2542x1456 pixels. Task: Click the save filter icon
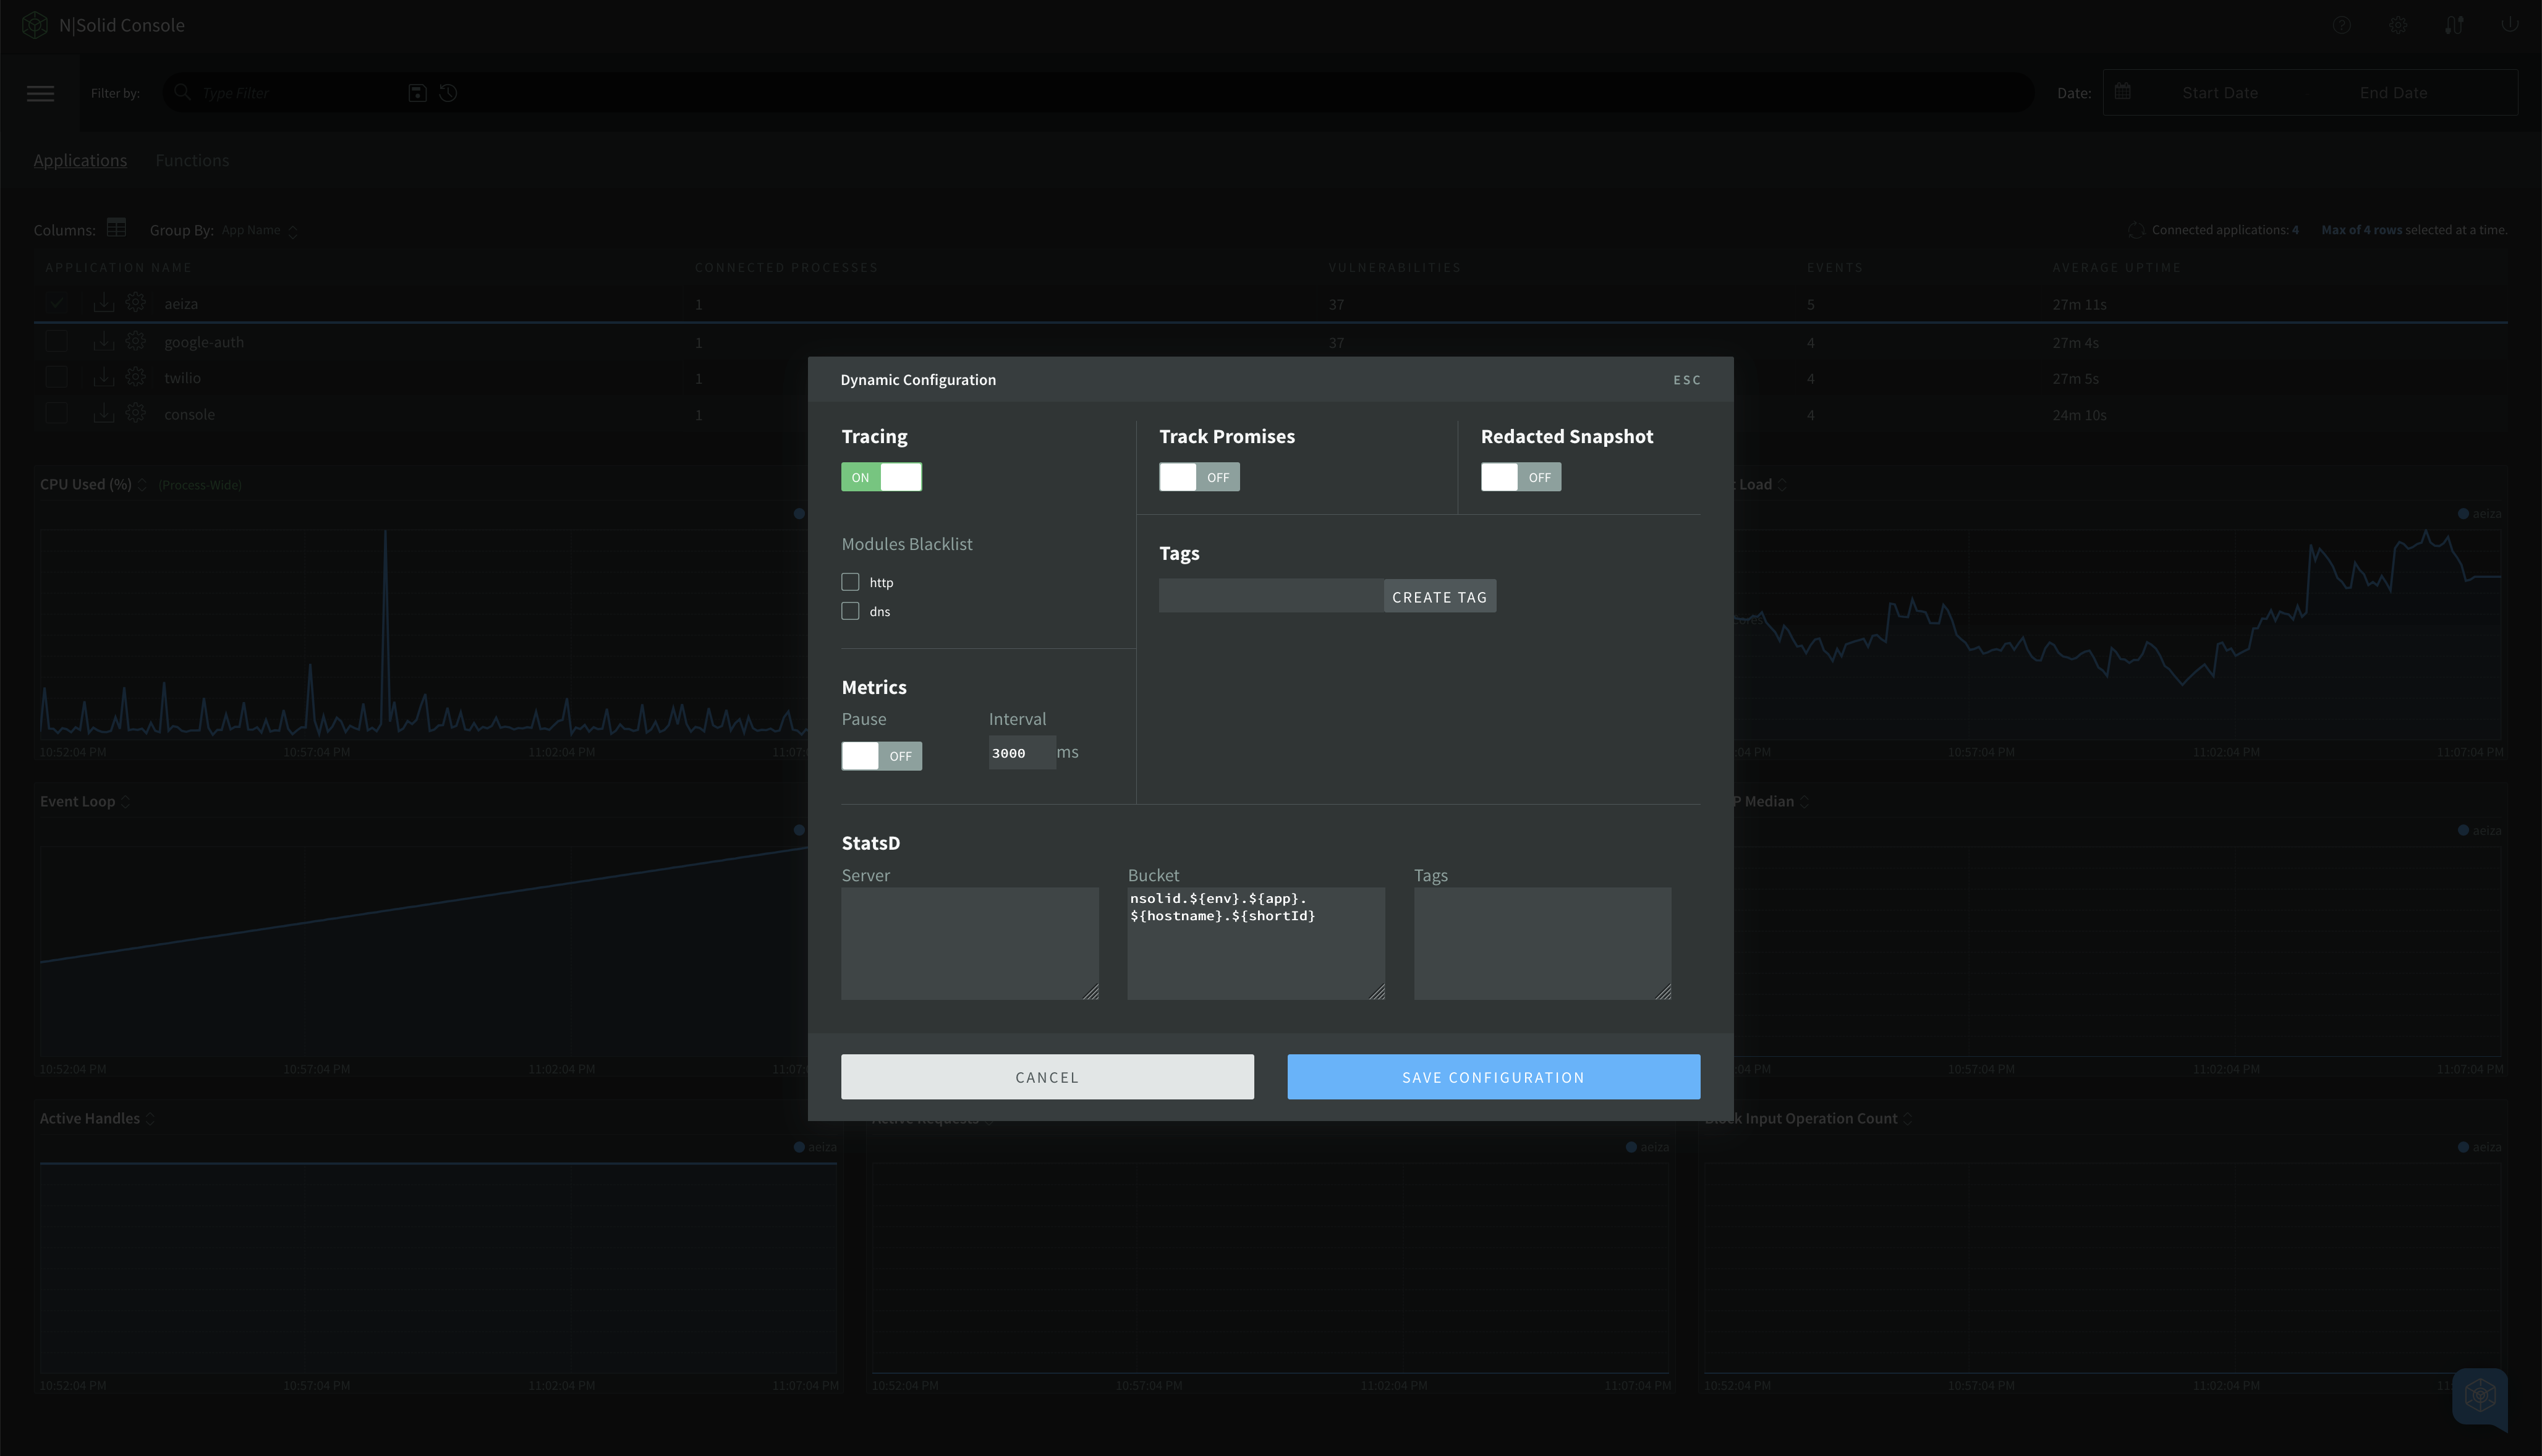(x=417, y=93)
